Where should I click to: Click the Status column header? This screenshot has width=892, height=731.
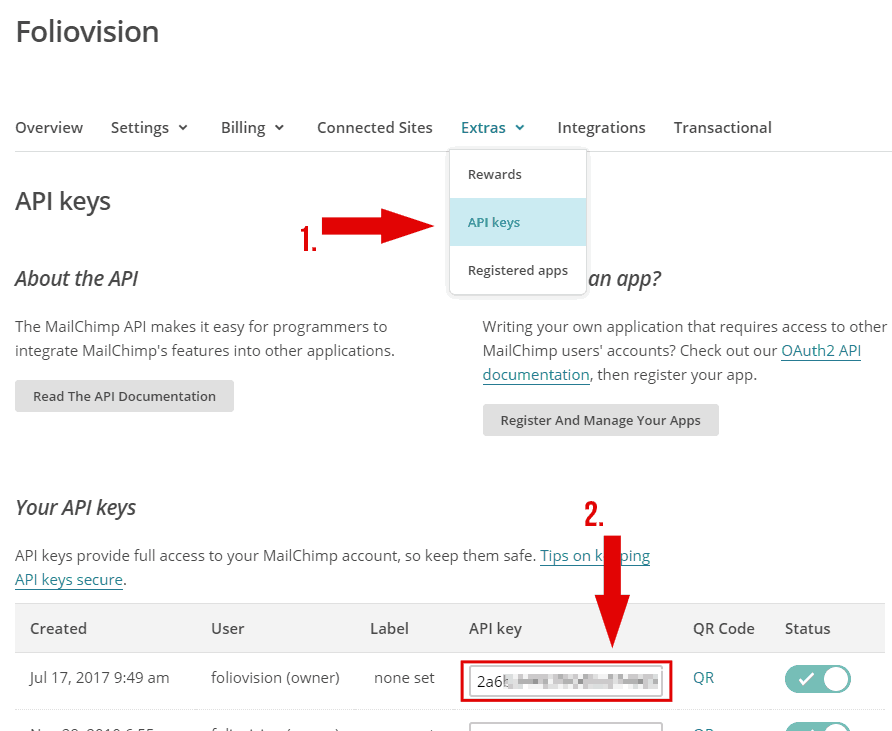click(807, 628)
